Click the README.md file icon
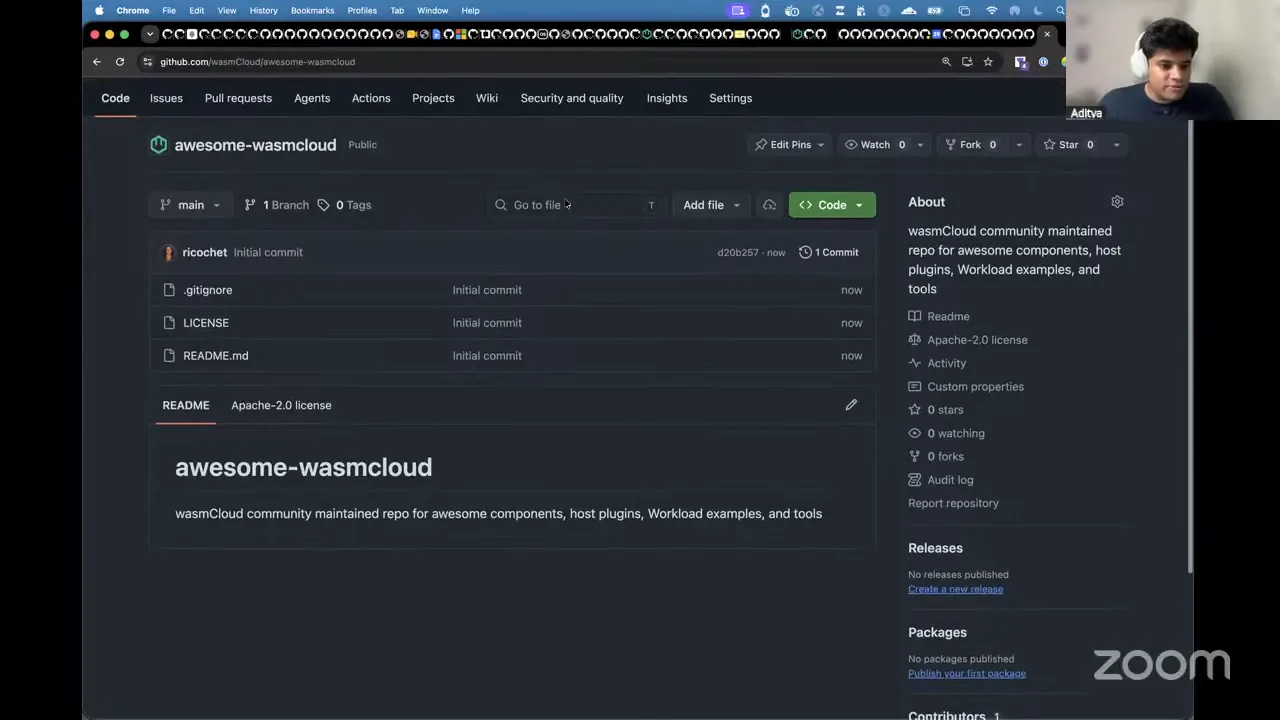The width and height of the screenshot is (1280, 720). click(x=169, y=356)
